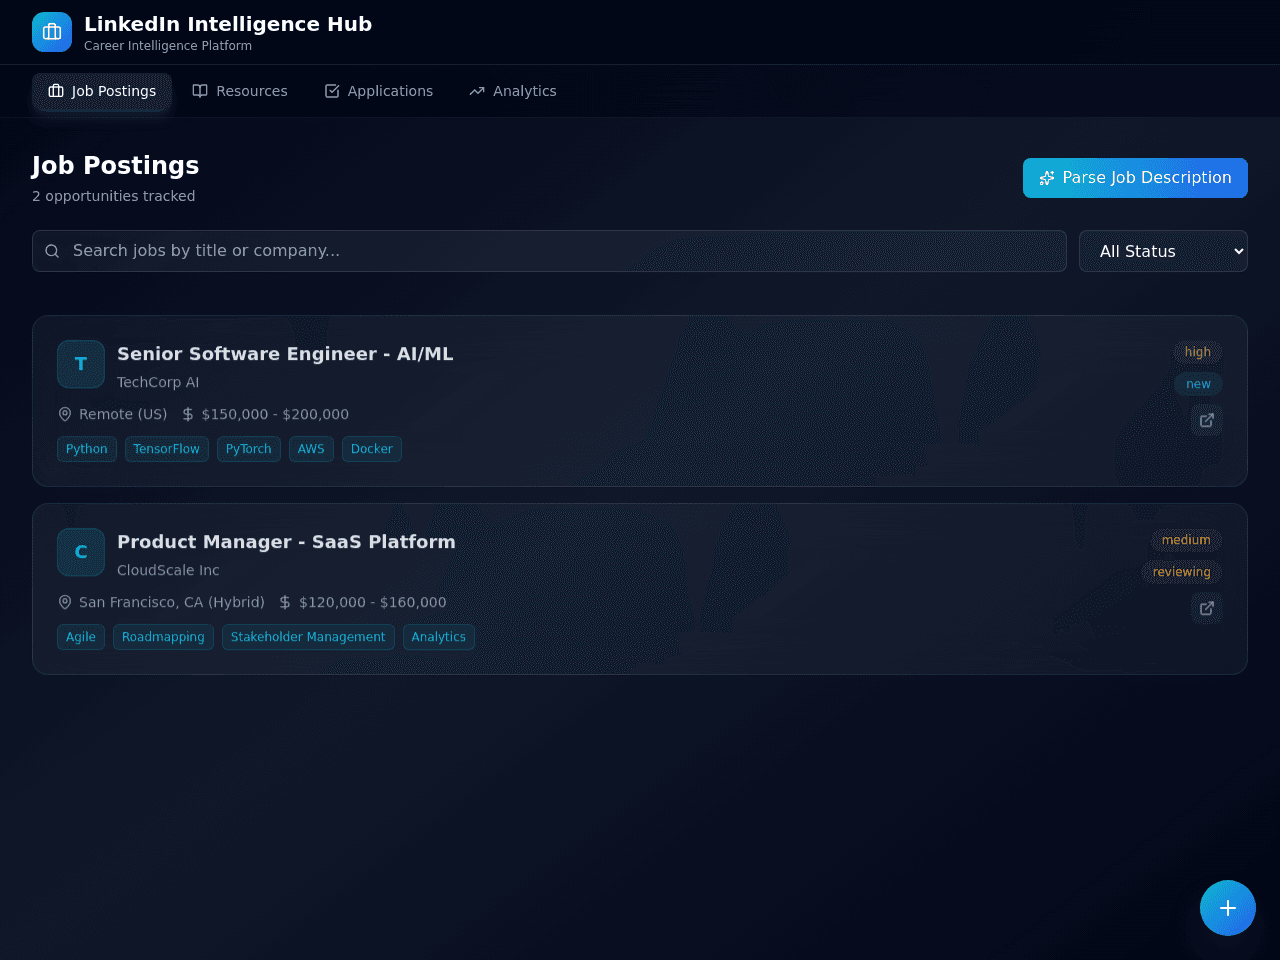Click the C avatar for CloudScale Inc
This screenshot has width=1280, height=960.
click(81, 552)
